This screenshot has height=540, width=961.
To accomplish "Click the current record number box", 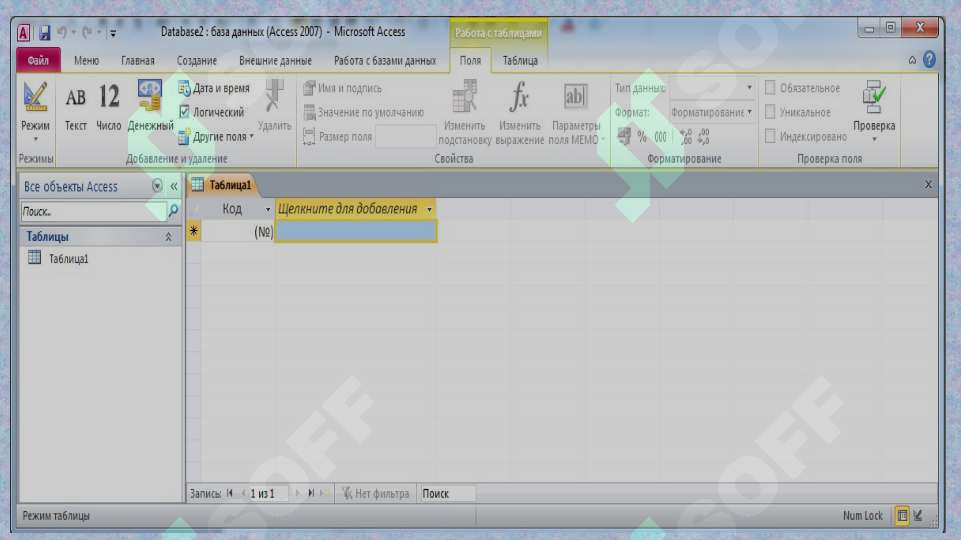I will [268, 493].
